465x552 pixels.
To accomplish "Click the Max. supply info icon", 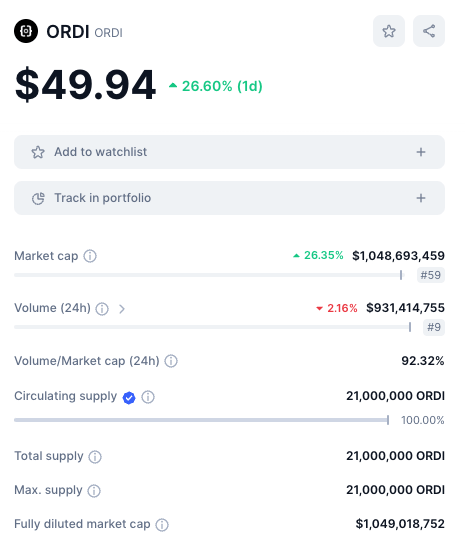I will coord(94,491).
